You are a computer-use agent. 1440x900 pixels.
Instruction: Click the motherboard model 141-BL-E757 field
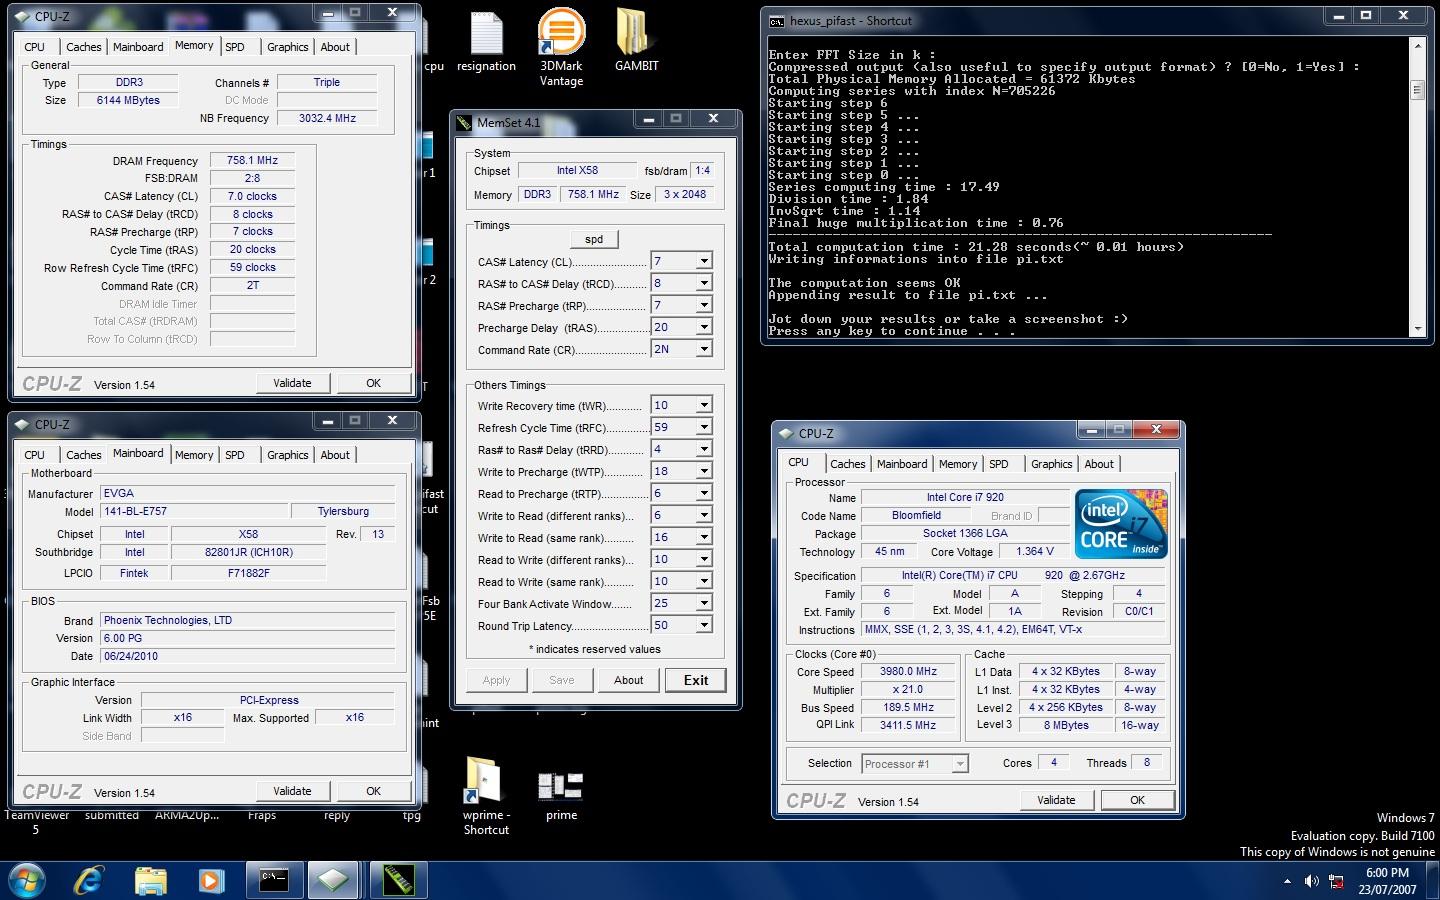[x=194, y=511]
